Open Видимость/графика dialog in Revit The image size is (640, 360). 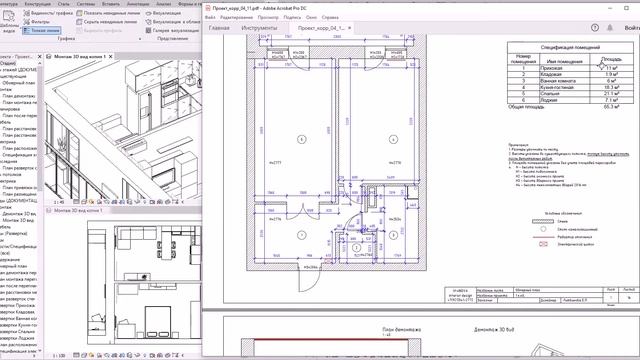click(x=48, y=13)
